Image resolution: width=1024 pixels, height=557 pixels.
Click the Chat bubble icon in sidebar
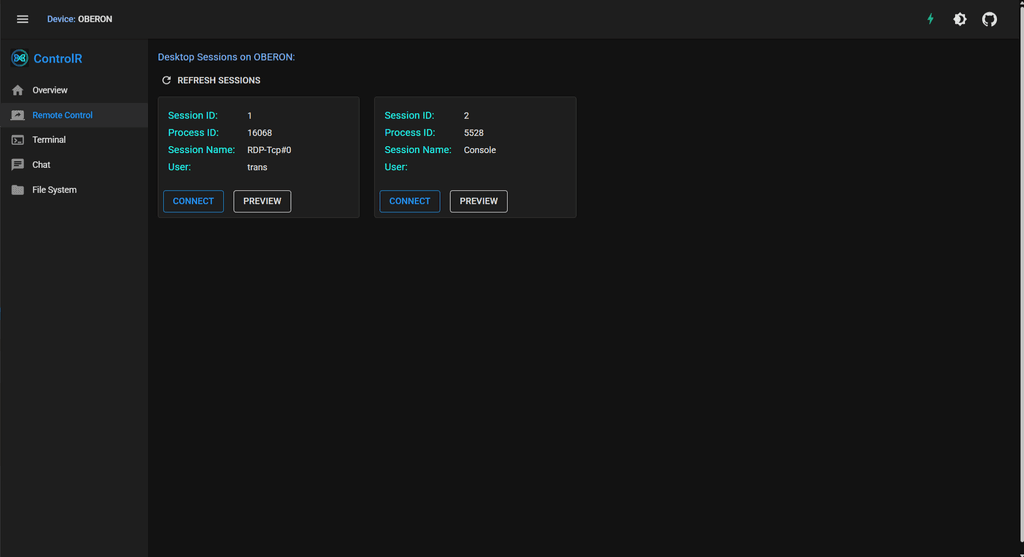(x=18, y=165)
